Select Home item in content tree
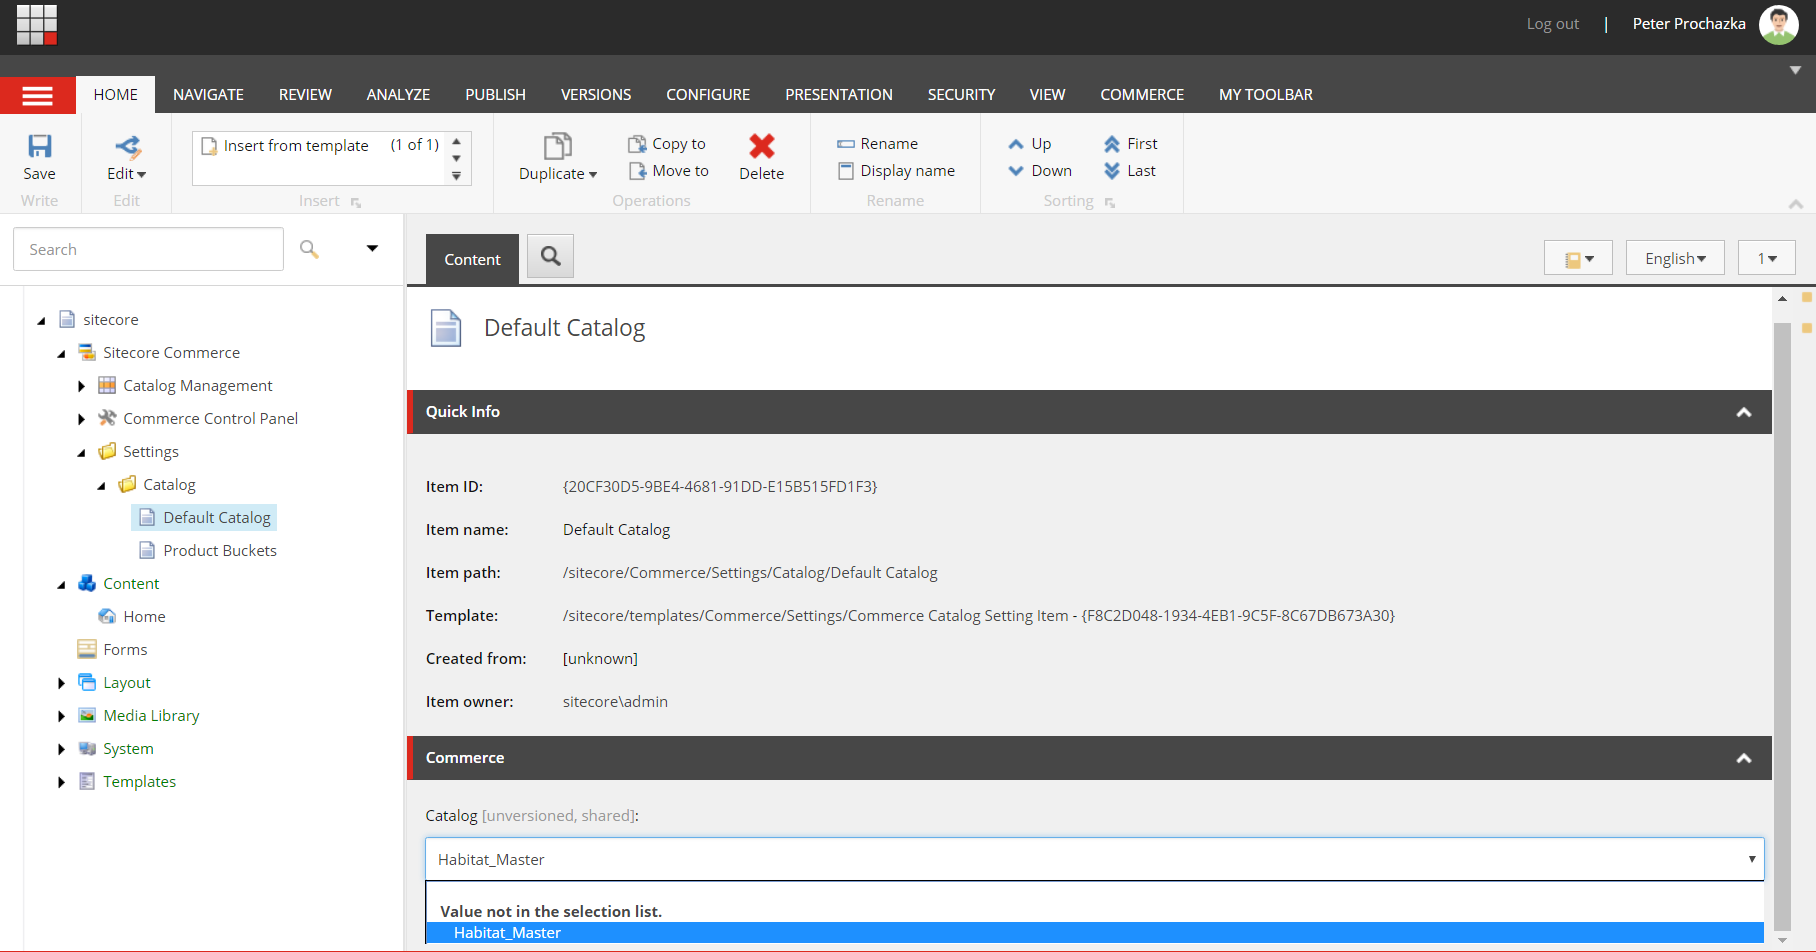Image resolution: width=1816 pixels, height=952 pixels. (x=144, y=617)
